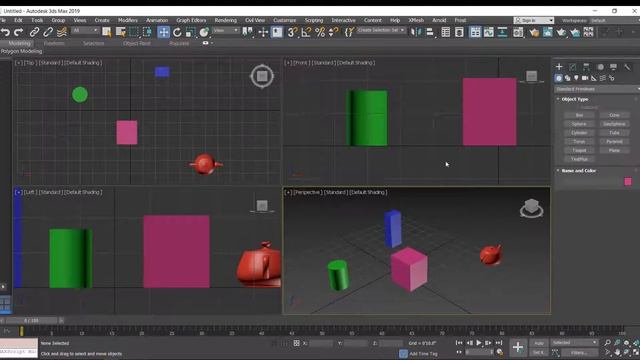Click the Box primitive button
The height and width of the screenshot is (360, 640).
coord(579,115)
